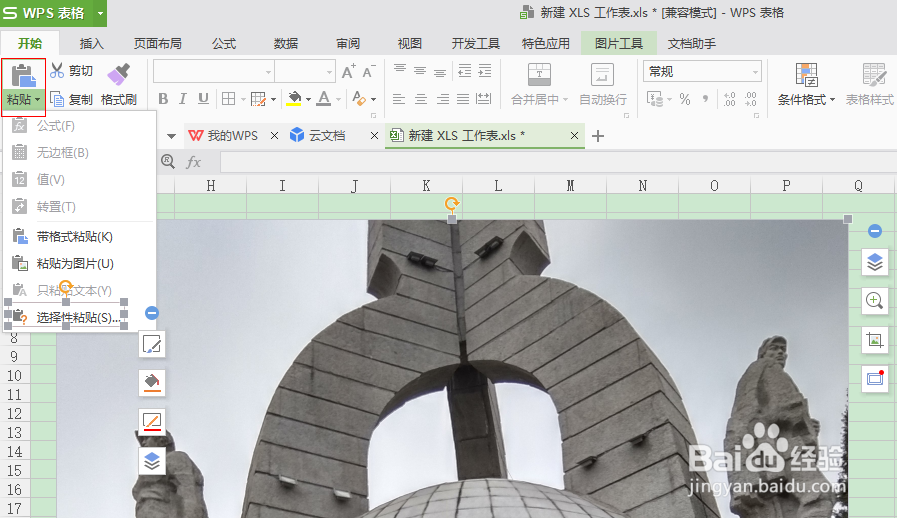The height and width of the screenshot is (518, 897).
Task: Toggle italic formatting
Action: tap(182, 99)
